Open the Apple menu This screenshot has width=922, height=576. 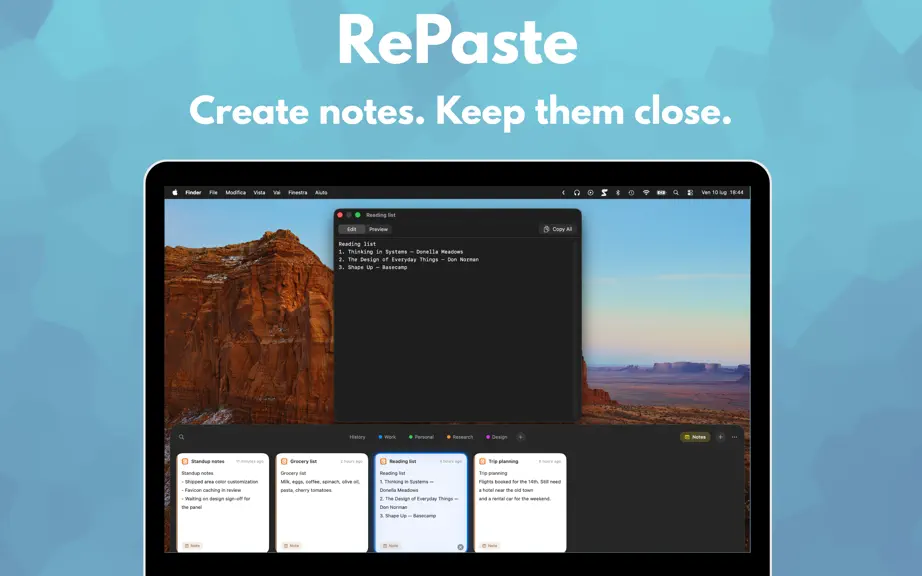pyautogui.click(x=175, y=192)
